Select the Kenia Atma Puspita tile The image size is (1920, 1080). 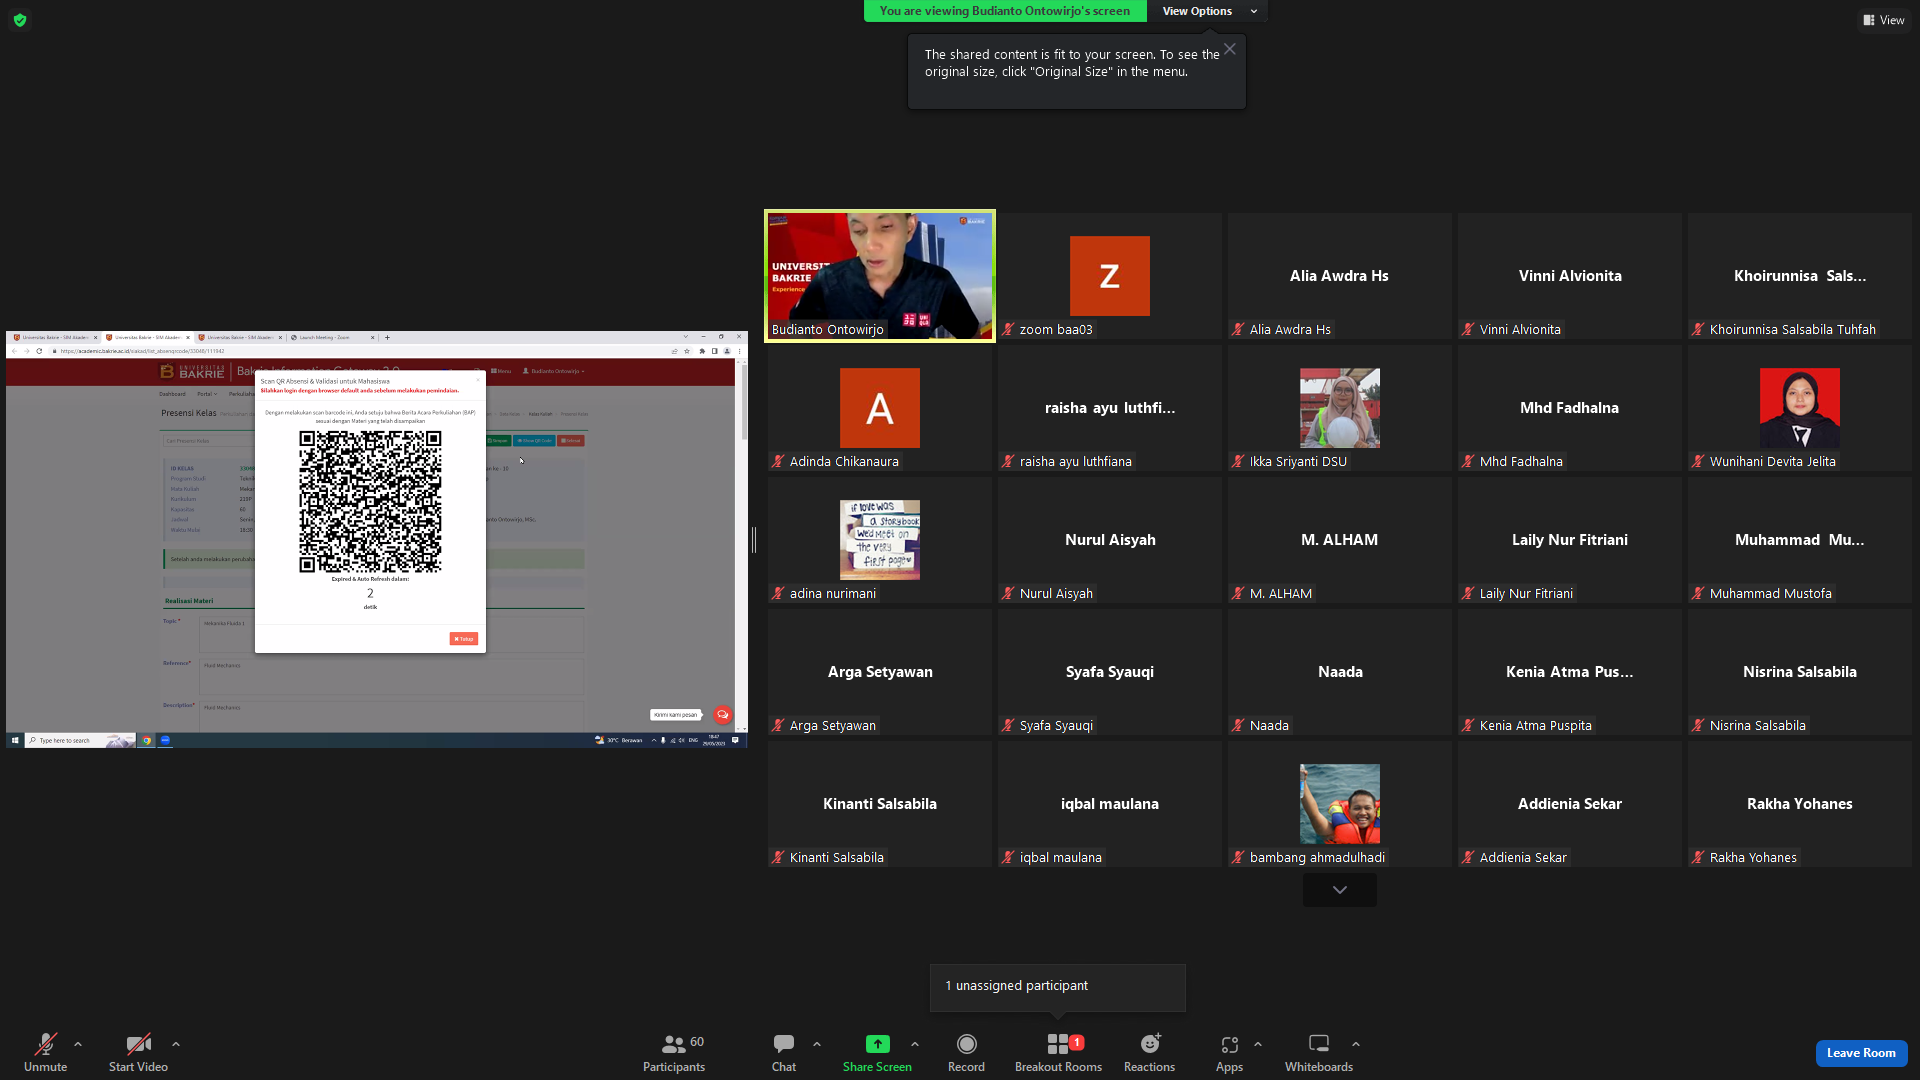[1570, 672]
